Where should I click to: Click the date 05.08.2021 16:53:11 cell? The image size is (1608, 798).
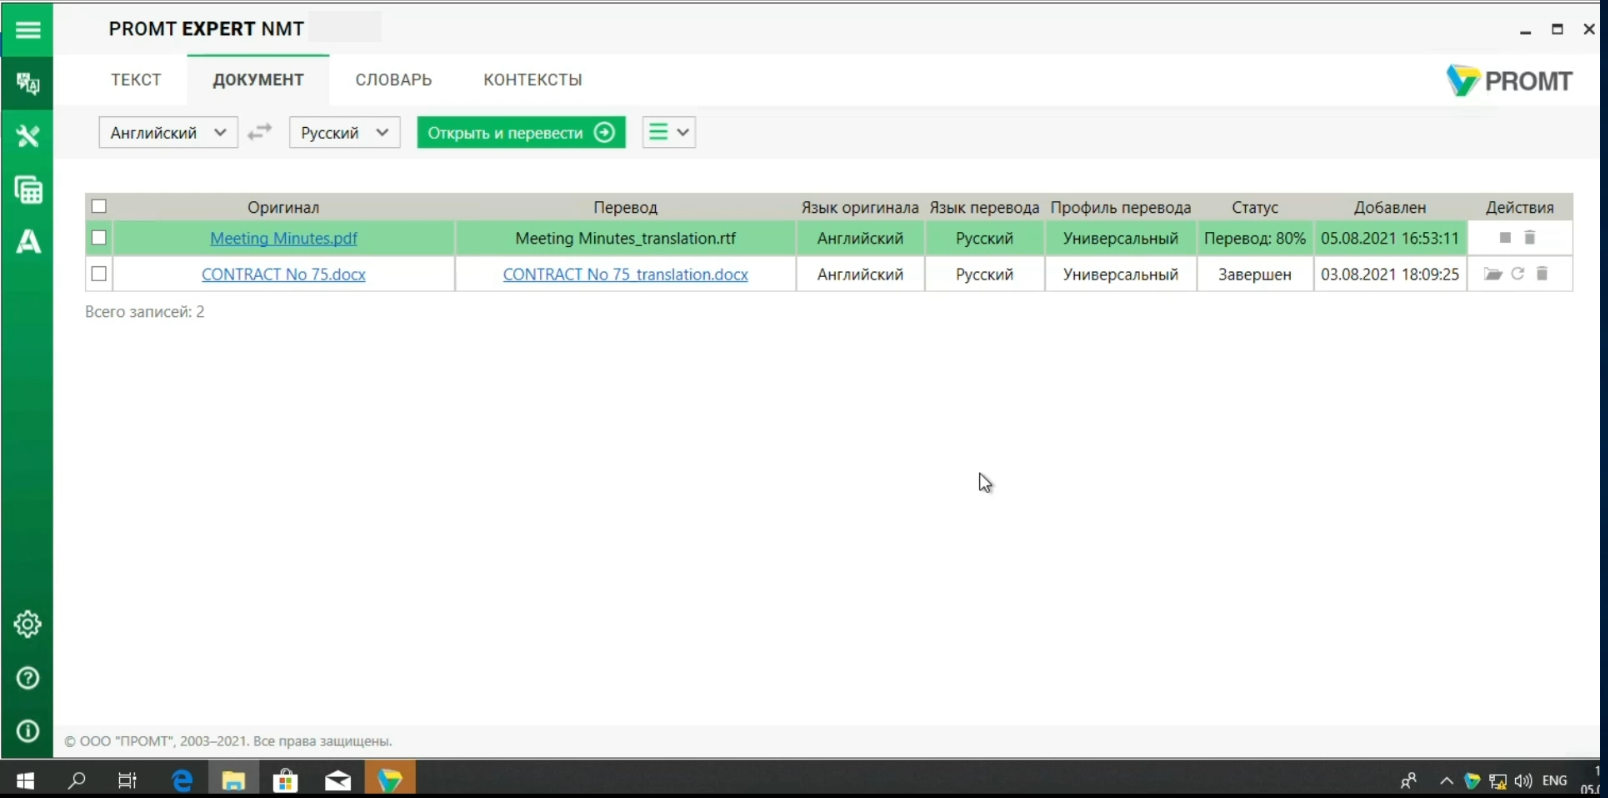[1390, 238]
